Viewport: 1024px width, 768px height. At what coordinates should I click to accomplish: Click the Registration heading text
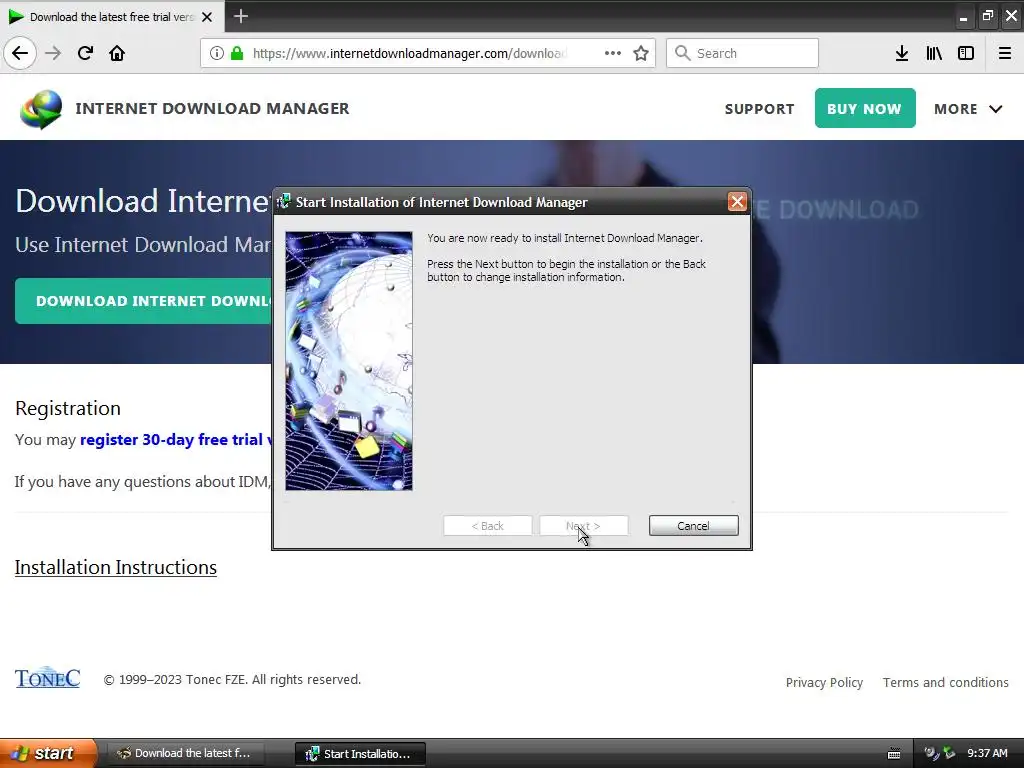(68, 408)
